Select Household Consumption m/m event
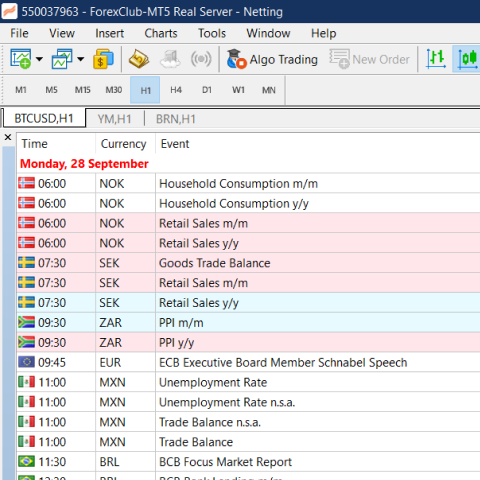Screen dimensions: 480x480 [x=248, y=183]
